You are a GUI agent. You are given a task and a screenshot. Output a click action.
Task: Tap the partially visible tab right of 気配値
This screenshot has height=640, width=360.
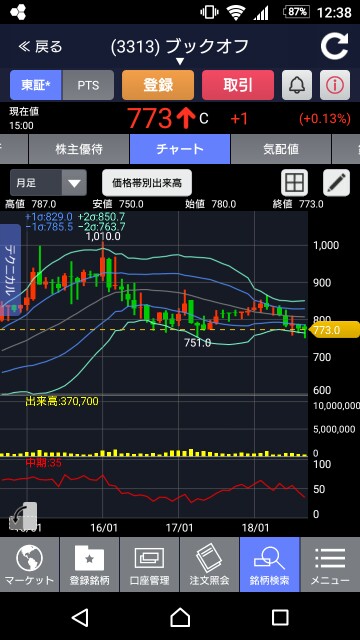pyautogui.click(x=346, y=149)
